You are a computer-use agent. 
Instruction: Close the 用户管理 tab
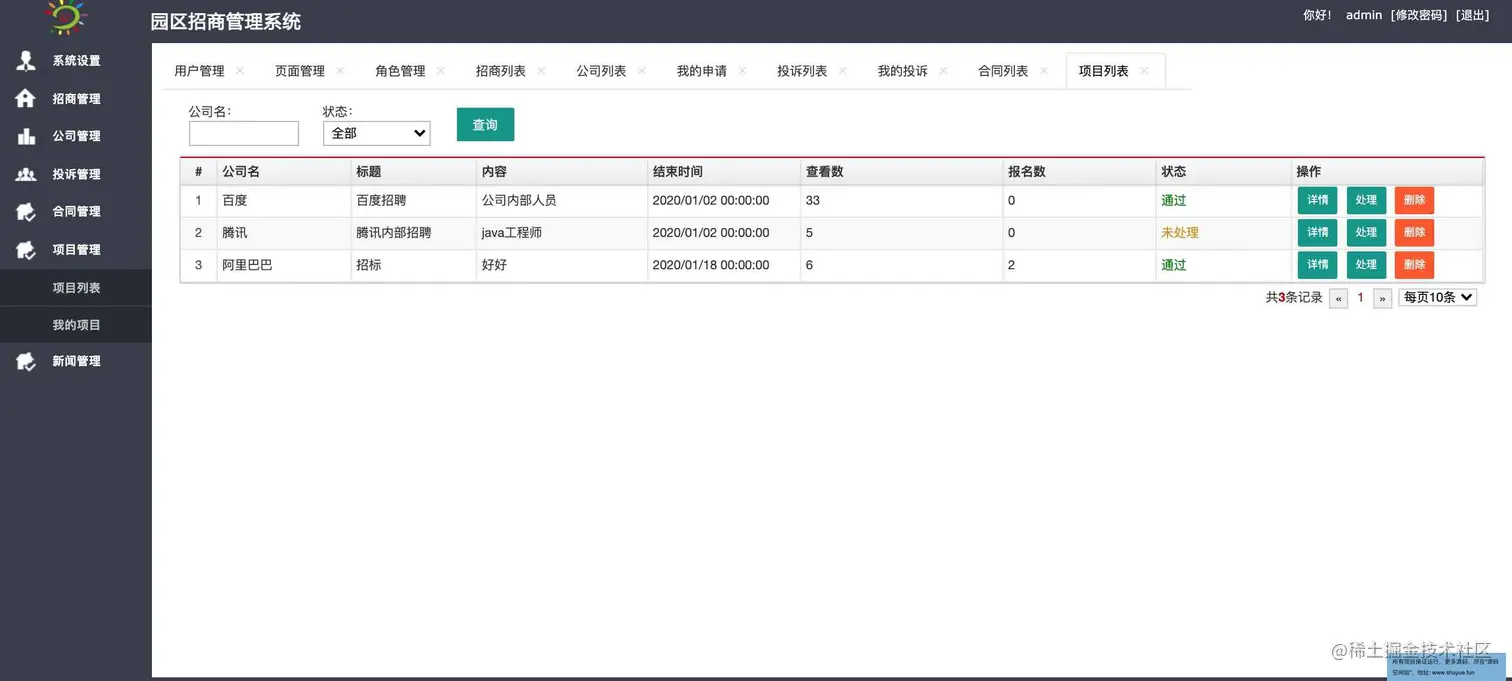tap(240, 71)
